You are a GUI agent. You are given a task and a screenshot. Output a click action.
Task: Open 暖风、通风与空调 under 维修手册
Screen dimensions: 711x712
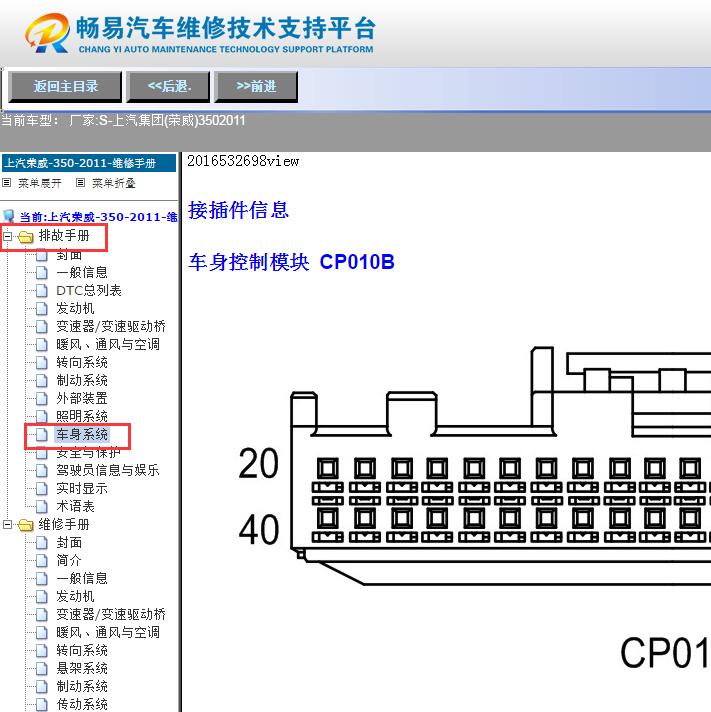point(108,633)
